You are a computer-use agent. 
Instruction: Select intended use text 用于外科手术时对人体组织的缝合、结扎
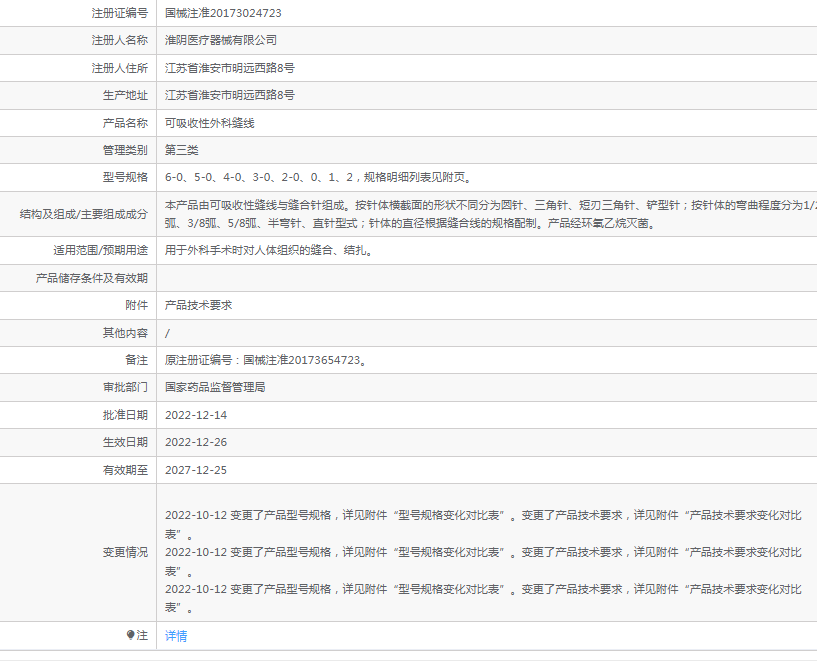click(x=269, y=251)
